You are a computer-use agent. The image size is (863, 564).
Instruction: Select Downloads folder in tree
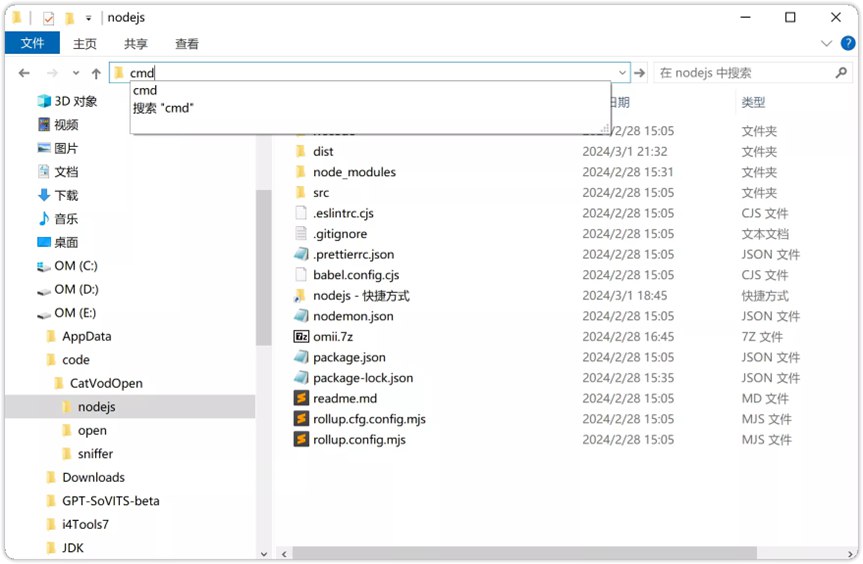pyautogui.click(x=86, y=478)
